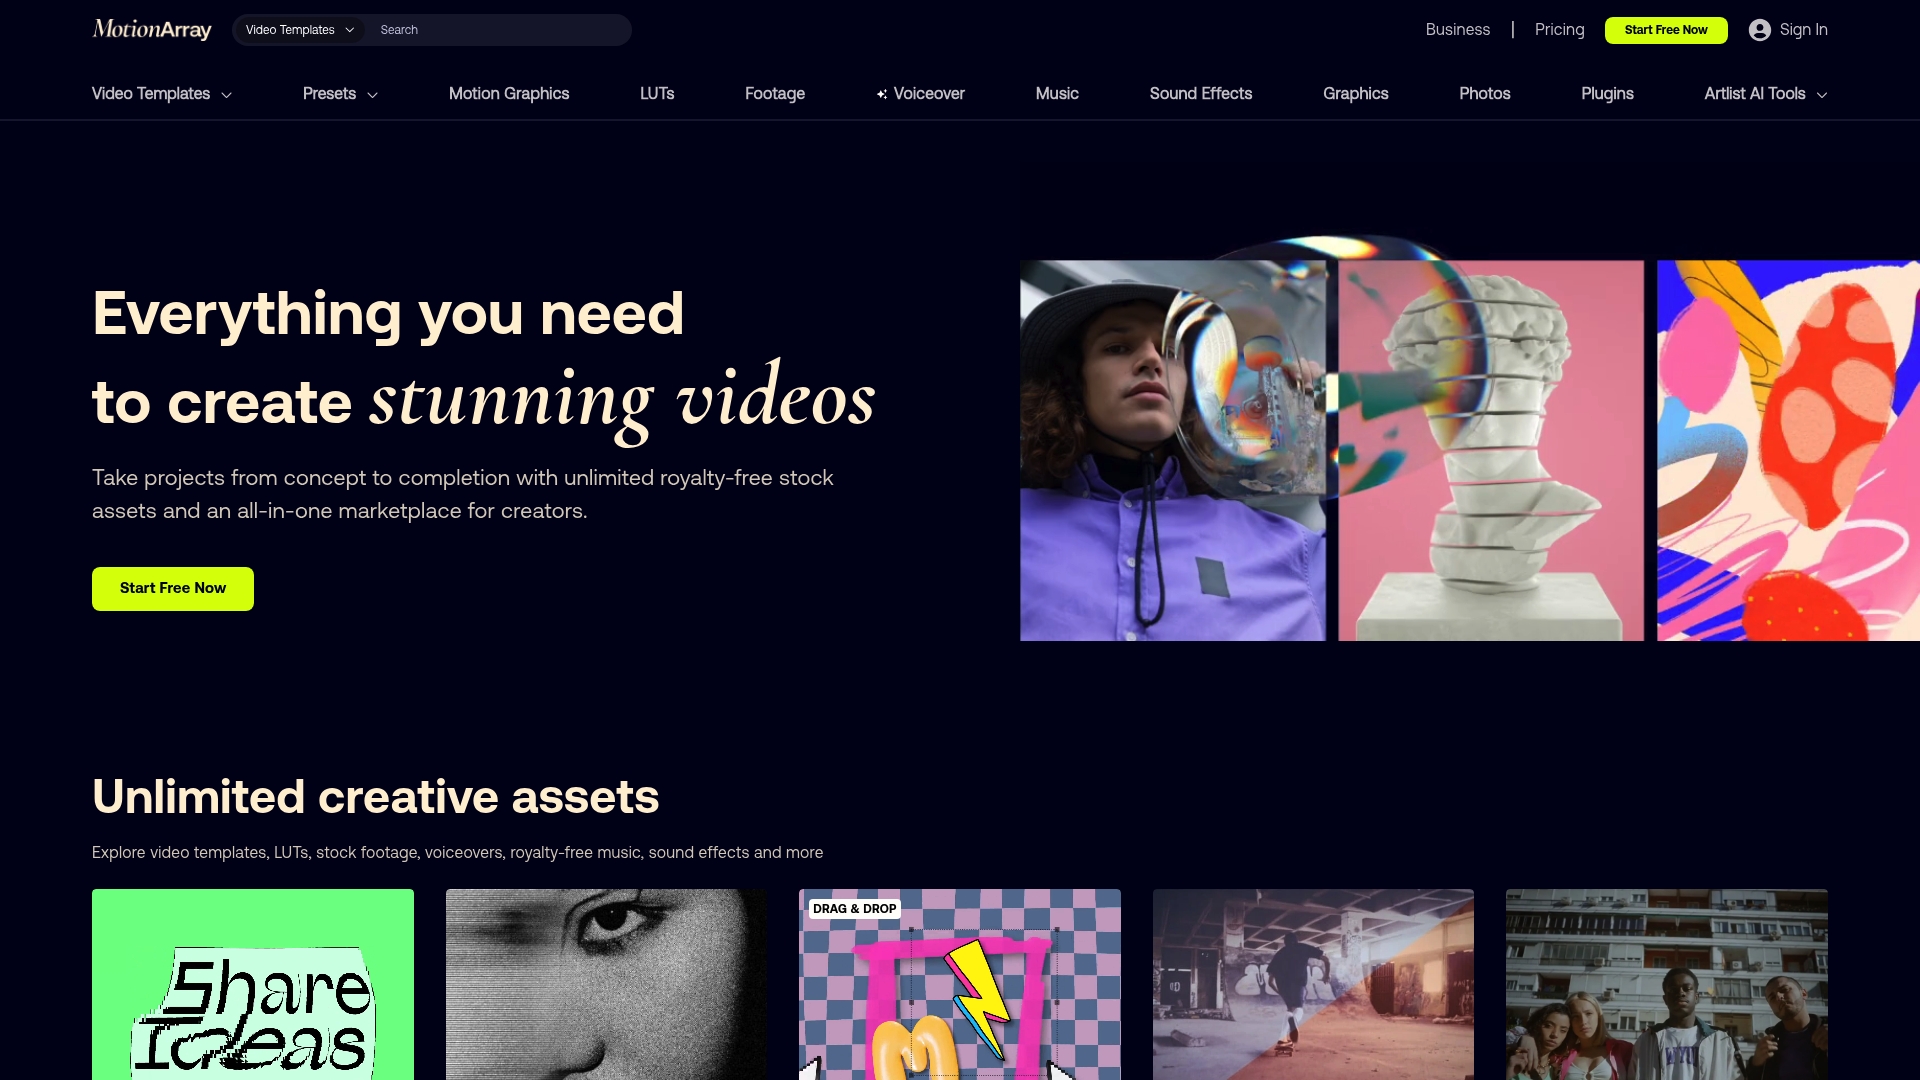Image resolution: width=1920 pixels, height=1080 pixels.
Task: Select Motion Graphics in the navigation
Action: pyautogui.click(x=509, y=93)
